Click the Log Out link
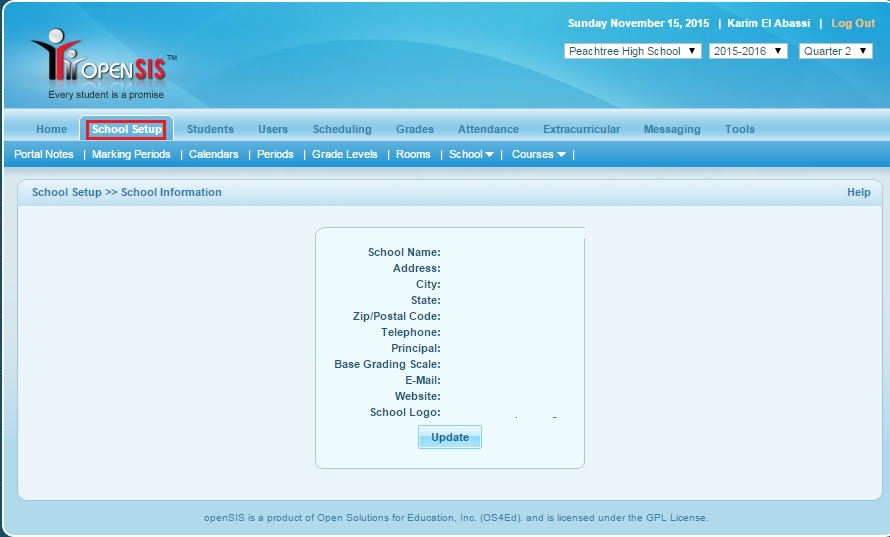890x537 pixels. (x=853, y=23)
